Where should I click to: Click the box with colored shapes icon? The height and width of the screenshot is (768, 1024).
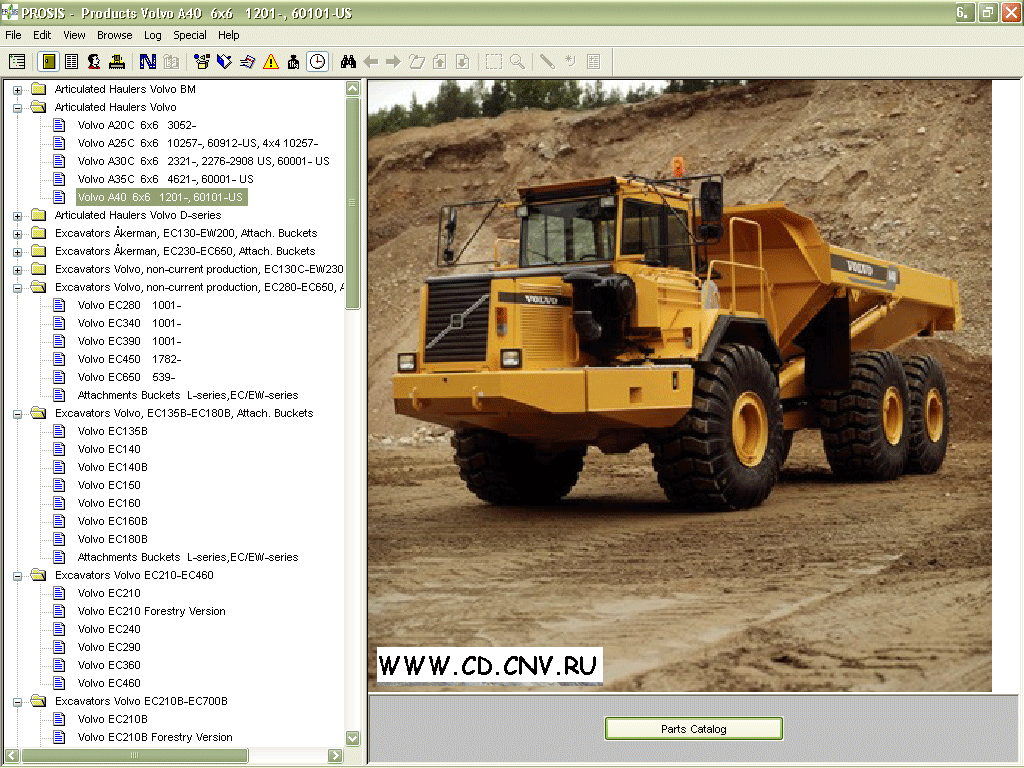point(202,61)
